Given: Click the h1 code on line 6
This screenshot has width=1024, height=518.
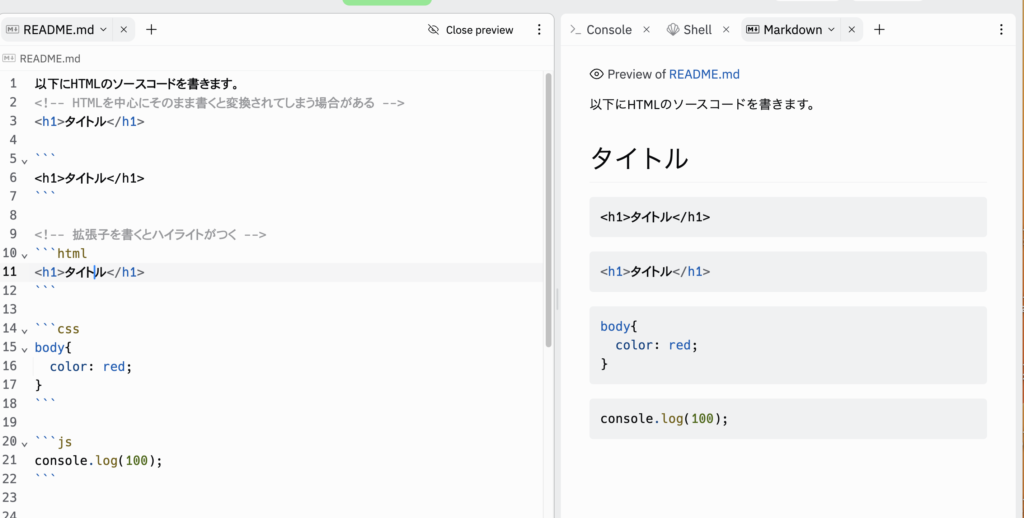Looking at the screenshot, I should (x=89, y=178).
